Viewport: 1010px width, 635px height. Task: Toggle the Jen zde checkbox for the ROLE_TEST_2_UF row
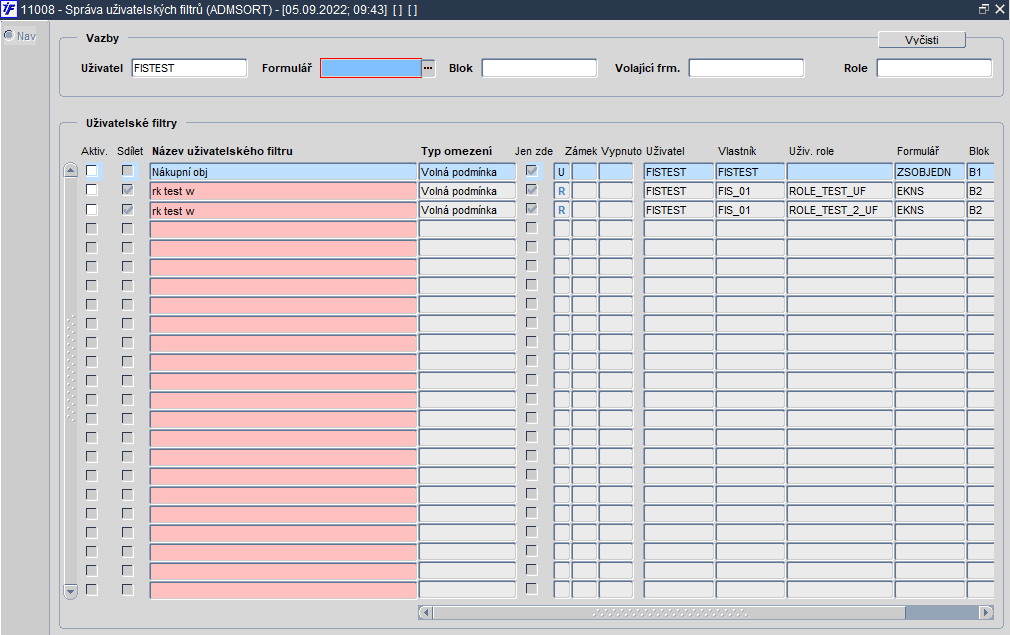click(x=531, y=209)
